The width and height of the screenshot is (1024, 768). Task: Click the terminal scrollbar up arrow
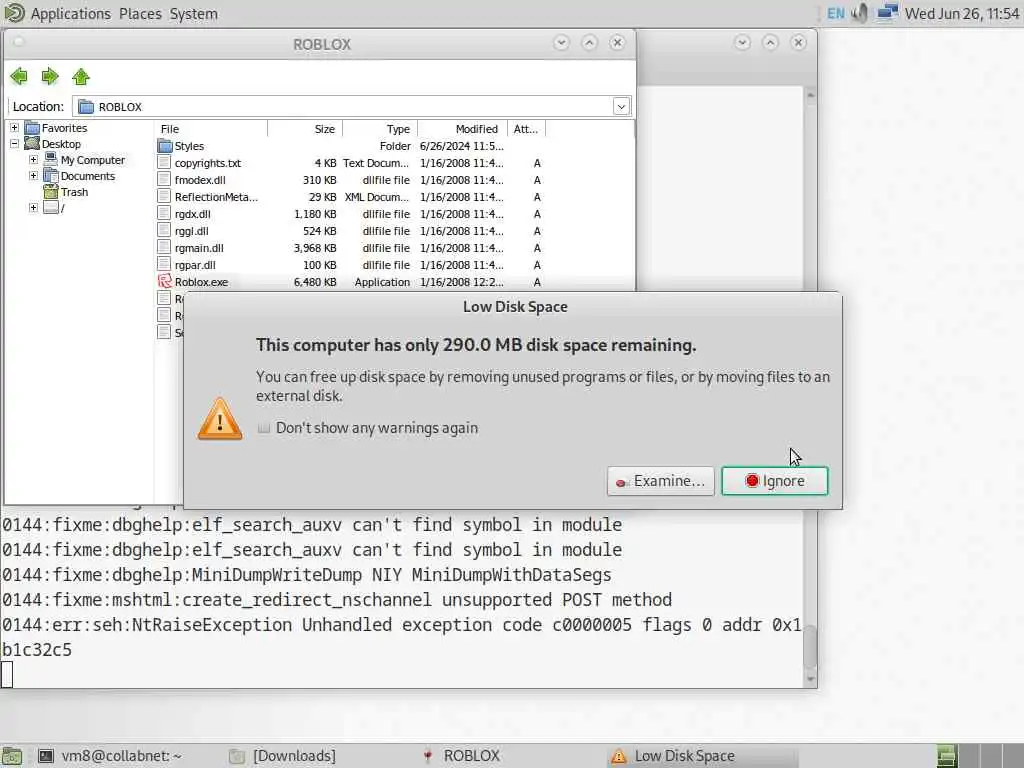(810, 95)
